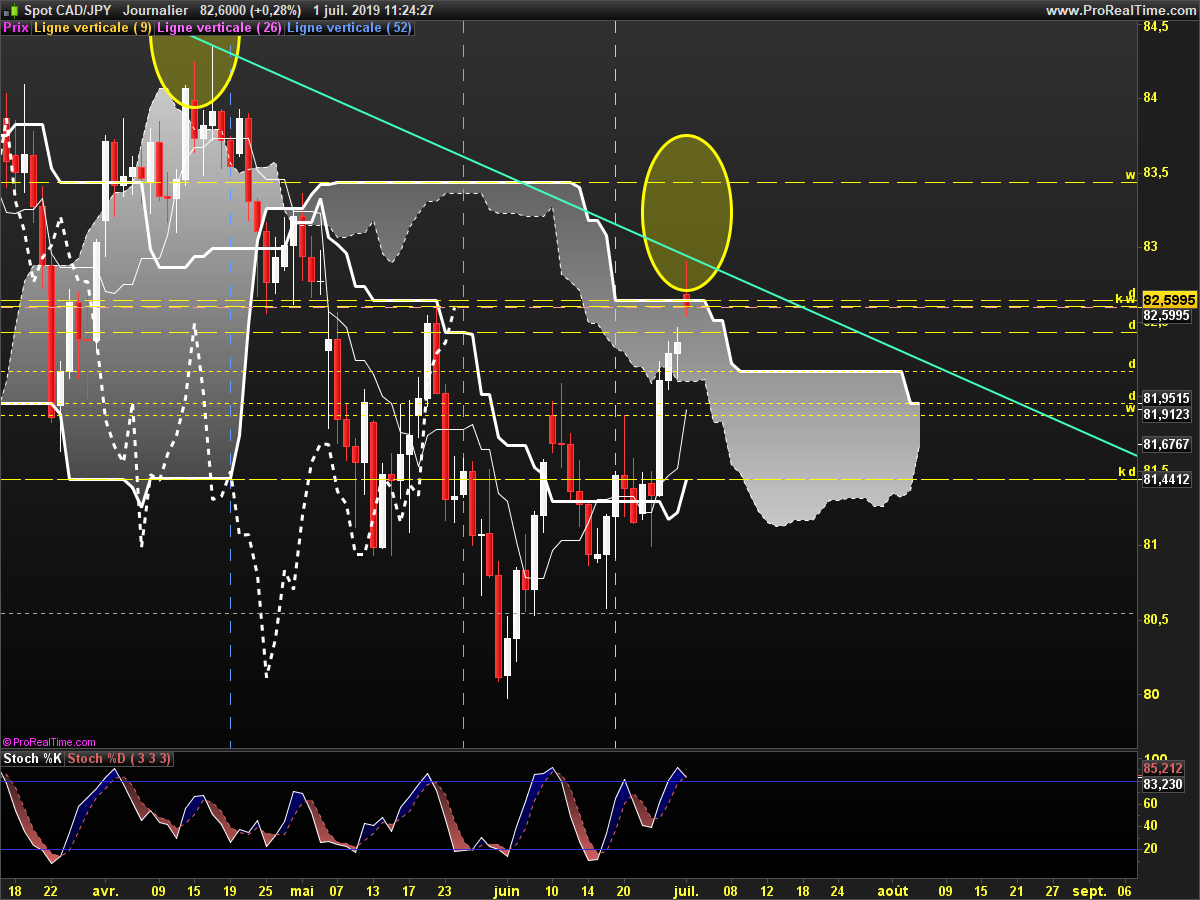
Task: Click the 40 level on stochastic axis
Action: coord(1150,826)
